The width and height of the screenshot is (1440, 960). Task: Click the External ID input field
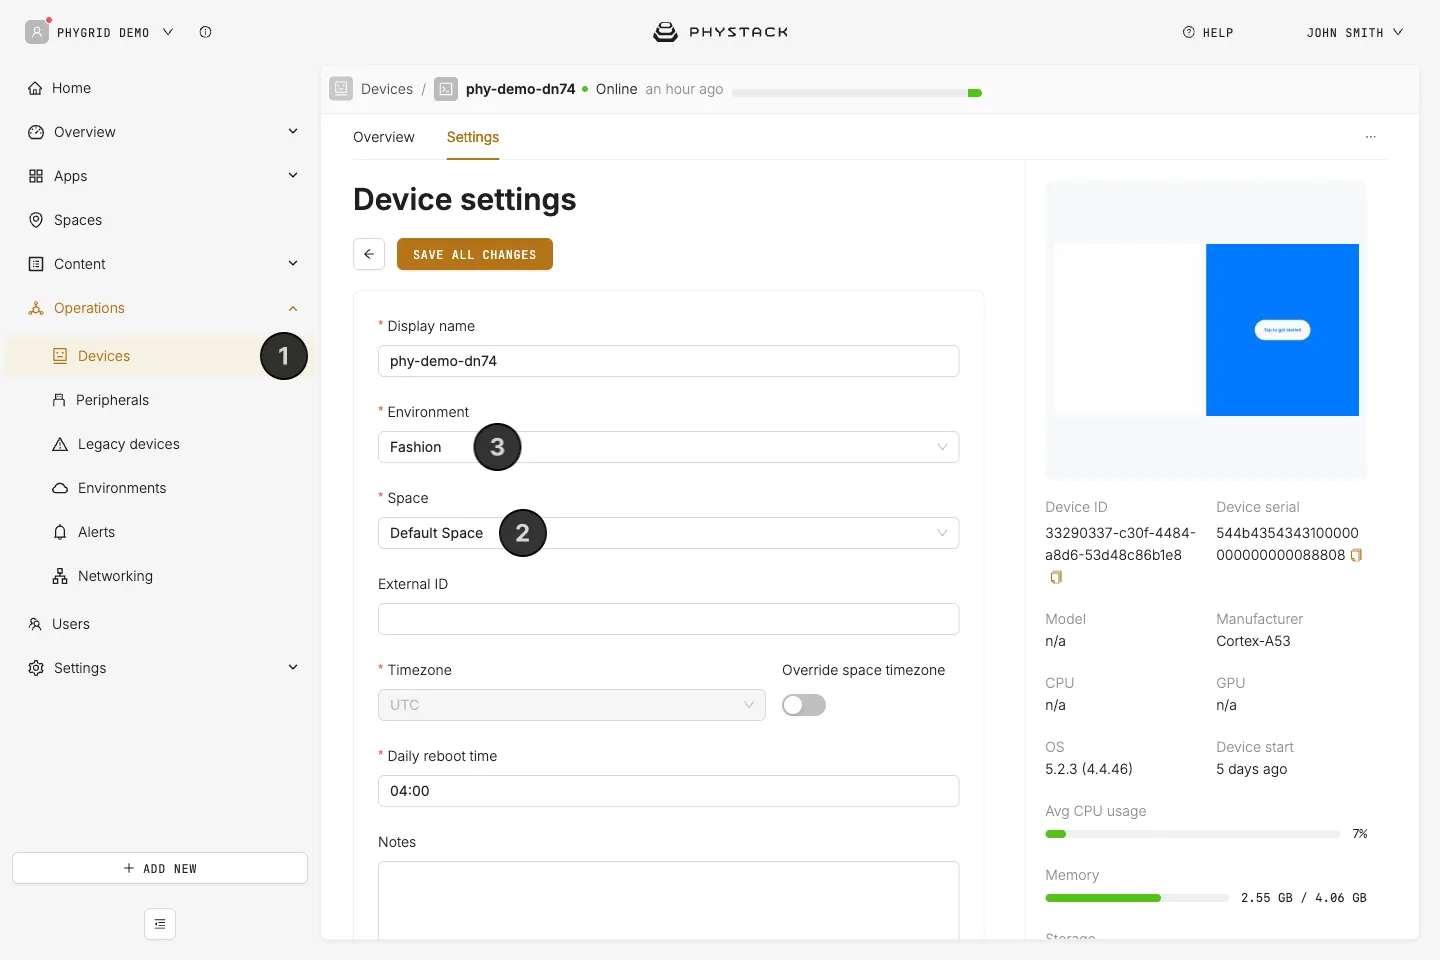pos(668,619)
